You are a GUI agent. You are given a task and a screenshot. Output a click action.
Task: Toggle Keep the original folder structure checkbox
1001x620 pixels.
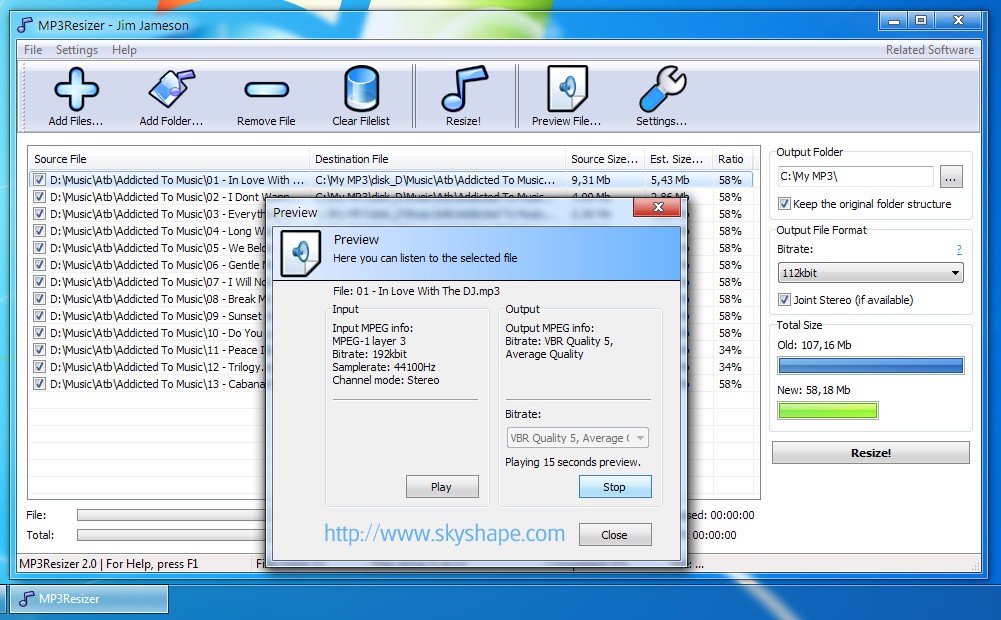[x=785, y=204]
